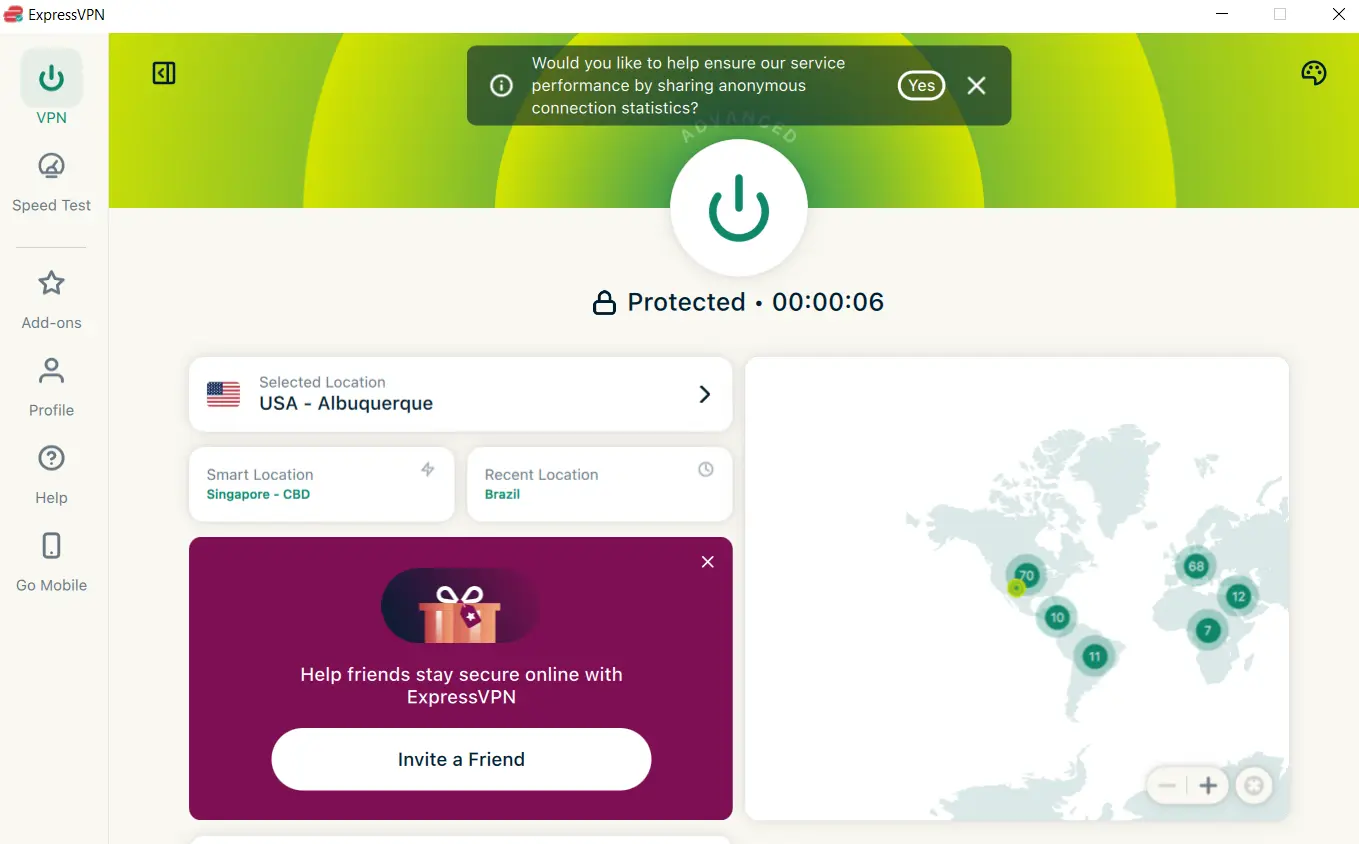1359x844 pixels.
Task: Dismiss the statistics sharing notification
Action: 977,86
